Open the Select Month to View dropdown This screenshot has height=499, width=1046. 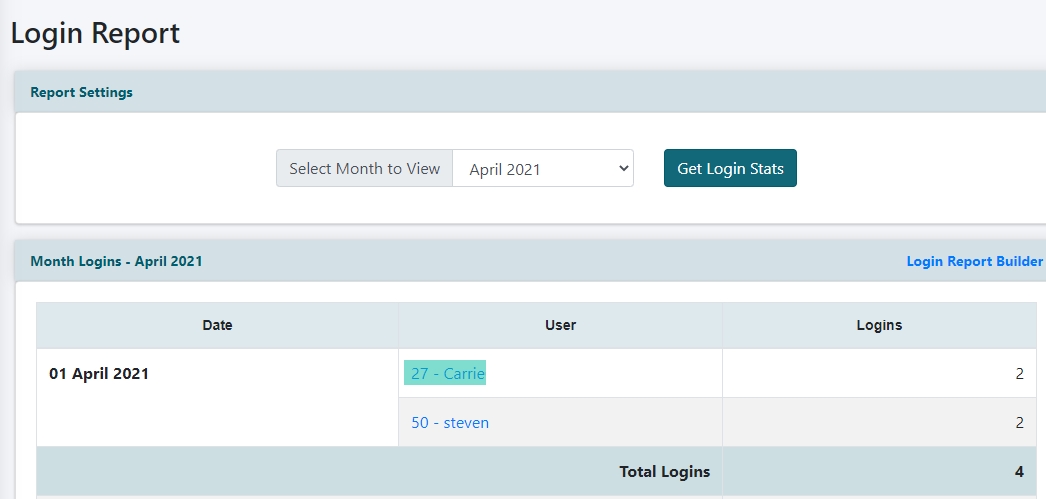(543, 168)
